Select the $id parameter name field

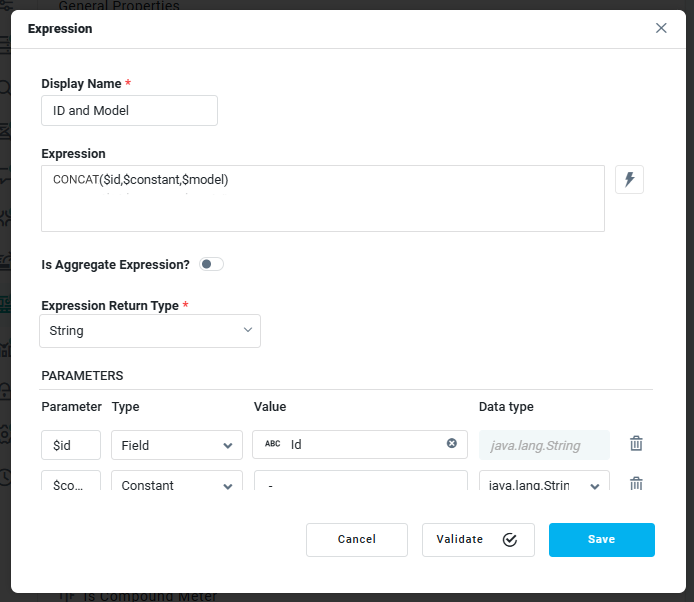coord(71,445)
